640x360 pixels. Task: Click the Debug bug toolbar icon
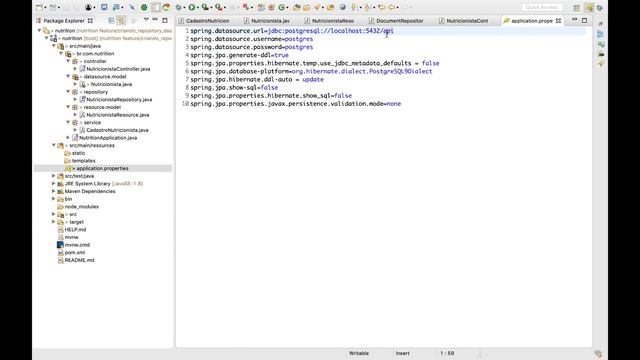coord(178,7)
